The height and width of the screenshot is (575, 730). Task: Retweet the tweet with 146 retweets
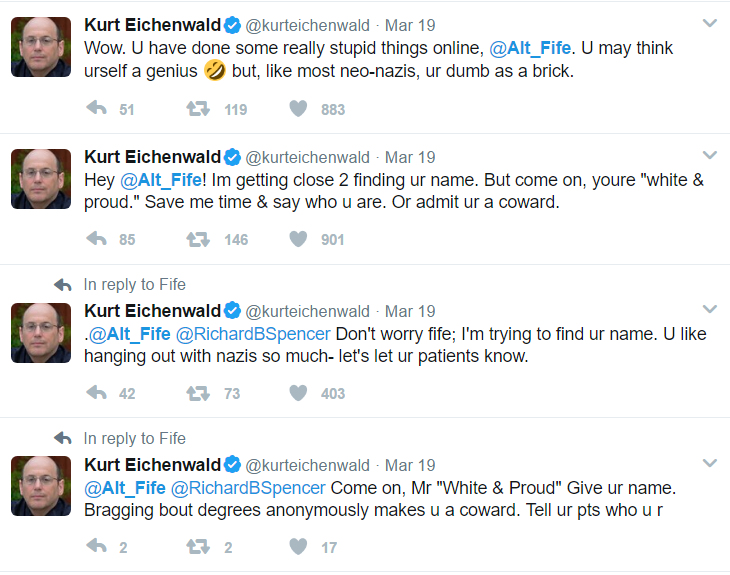click(198, 239)
